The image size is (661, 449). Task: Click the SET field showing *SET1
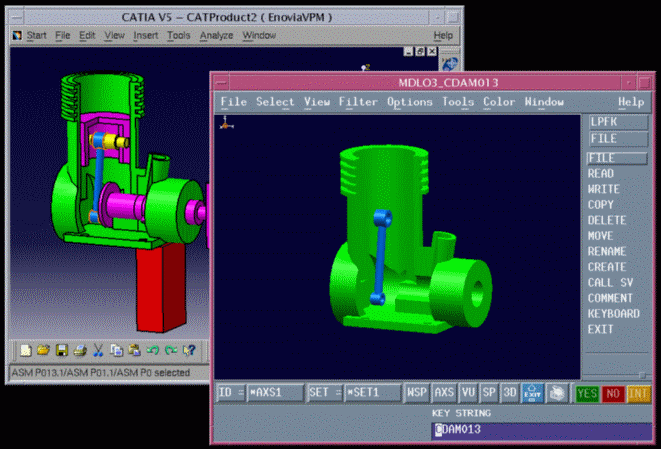click(x=372, y=393)
